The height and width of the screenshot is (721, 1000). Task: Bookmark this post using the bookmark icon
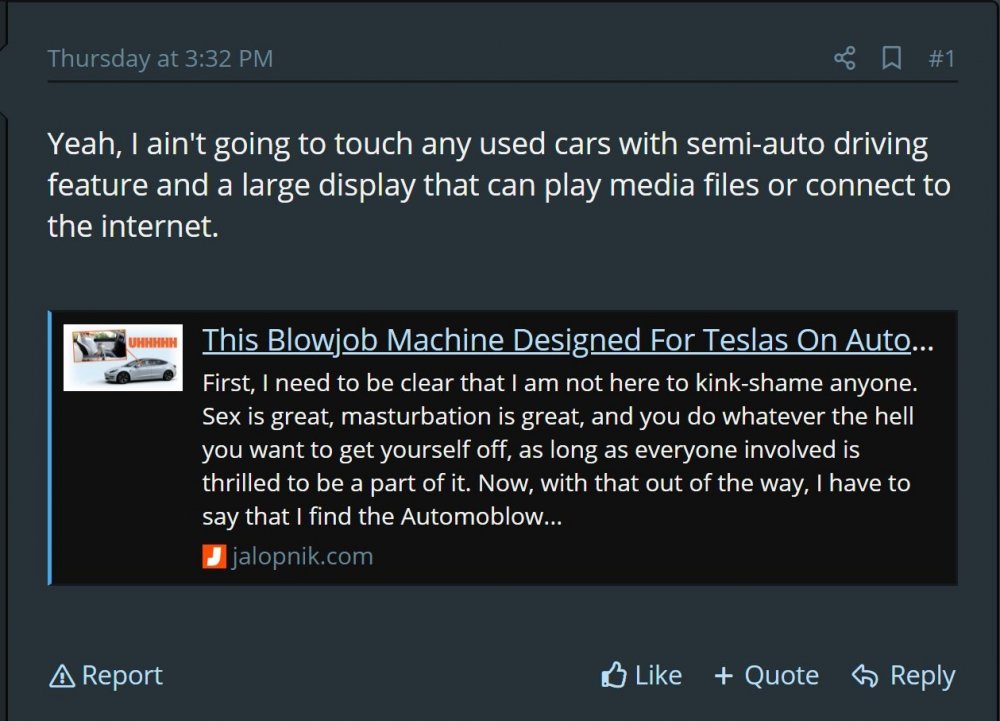coord(891,58)
